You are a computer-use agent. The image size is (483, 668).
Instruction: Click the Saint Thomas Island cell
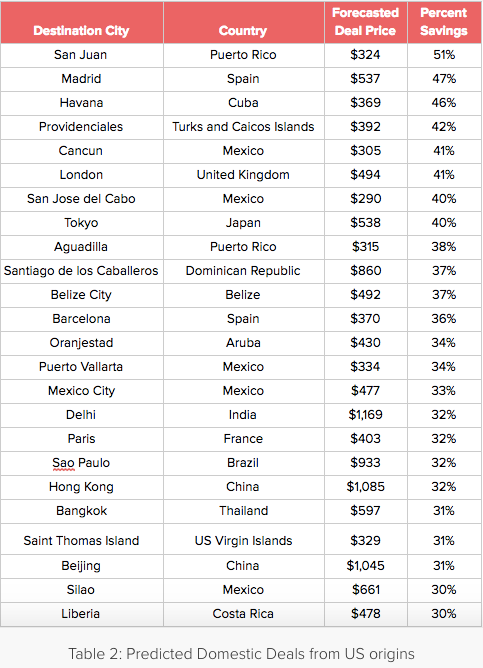(x=81, y=541)
